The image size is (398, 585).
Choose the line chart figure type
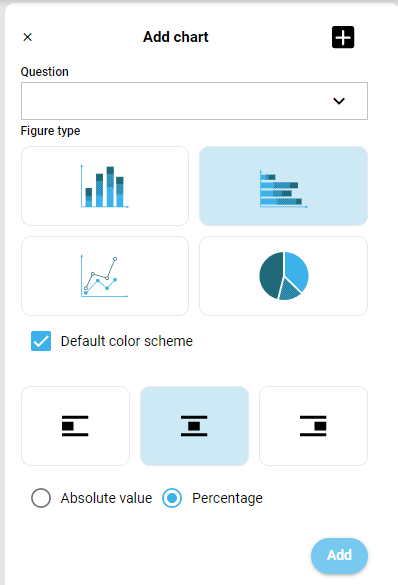(x=105, y=276)
